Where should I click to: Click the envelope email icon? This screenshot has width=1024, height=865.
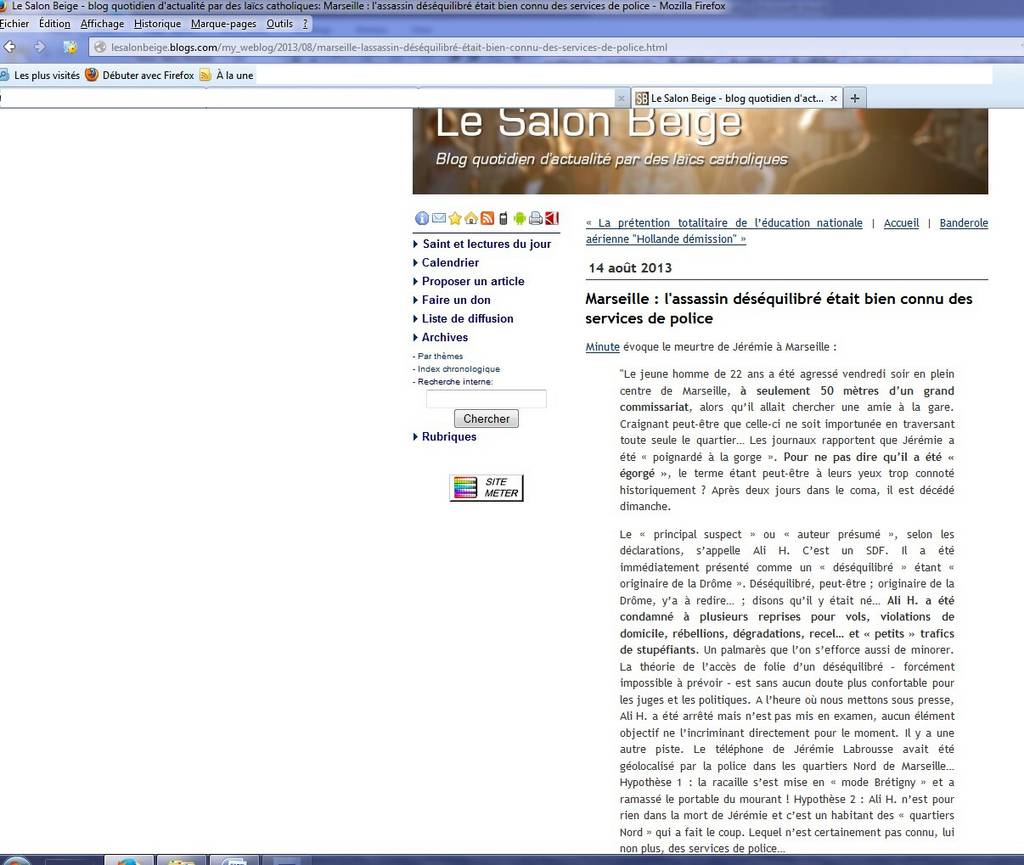(x=439, y=218)
